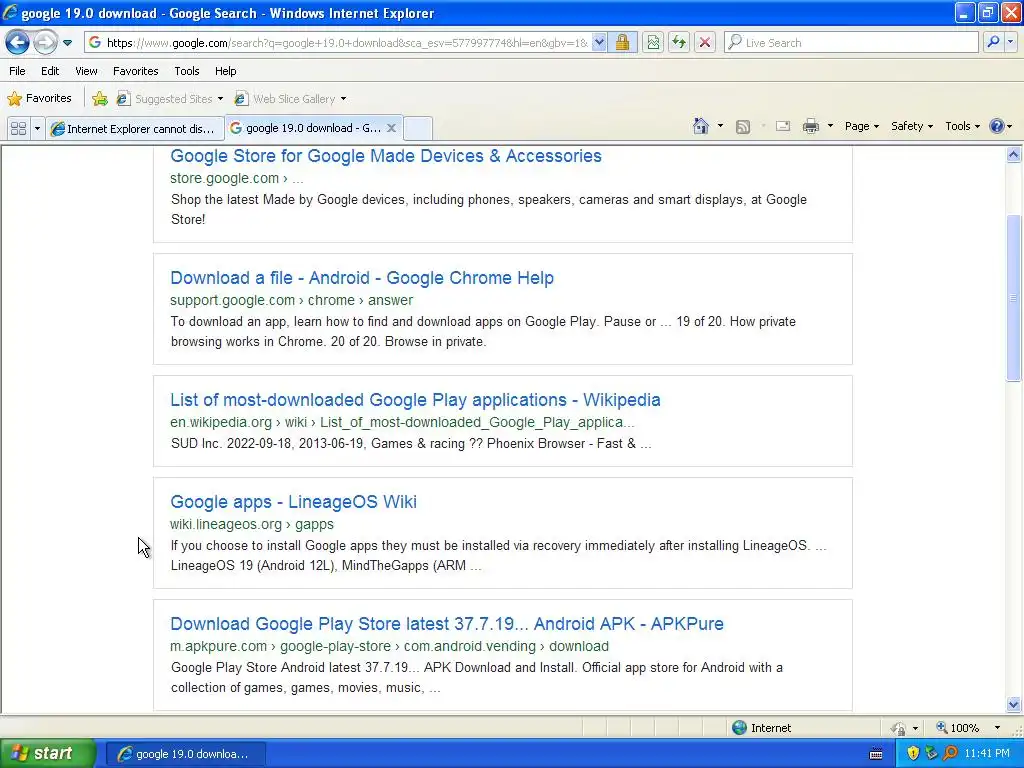Viewport: 1024px width, 768px height.
Task: Click the search magnifier button
Action: [x=993, y=42]
